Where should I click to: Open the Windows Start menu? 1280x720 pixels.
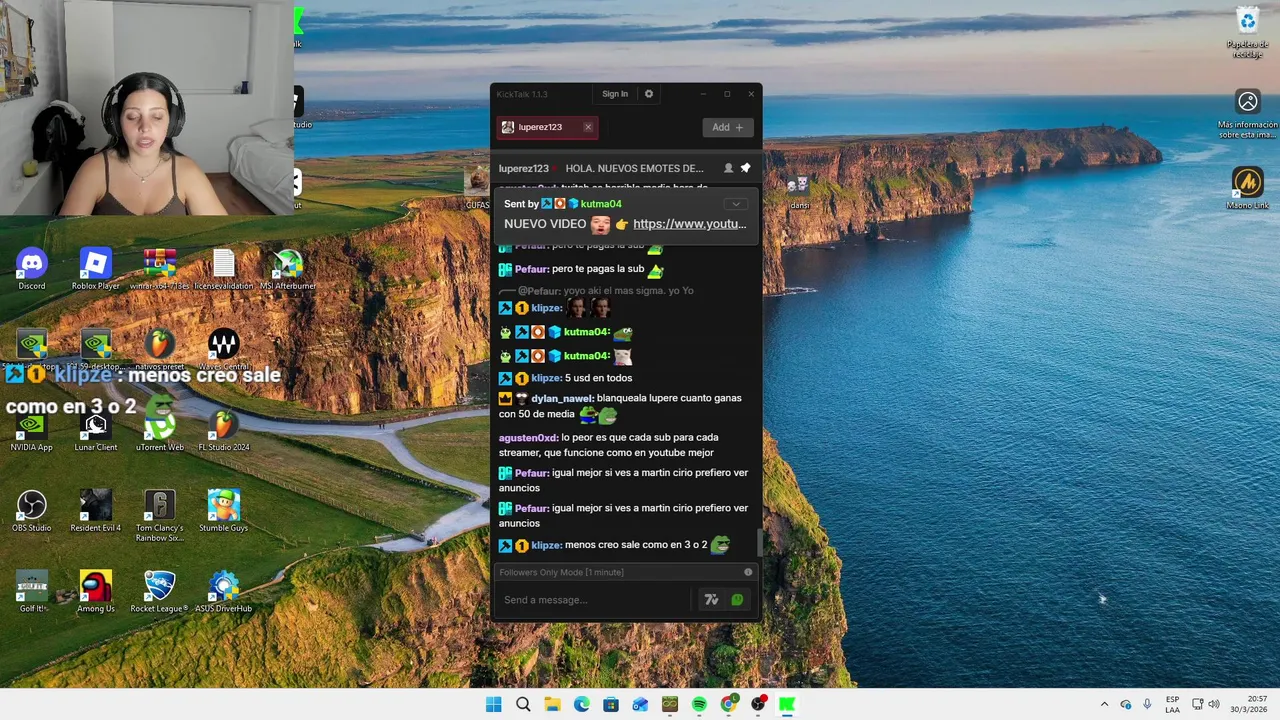tap(493, 705)
